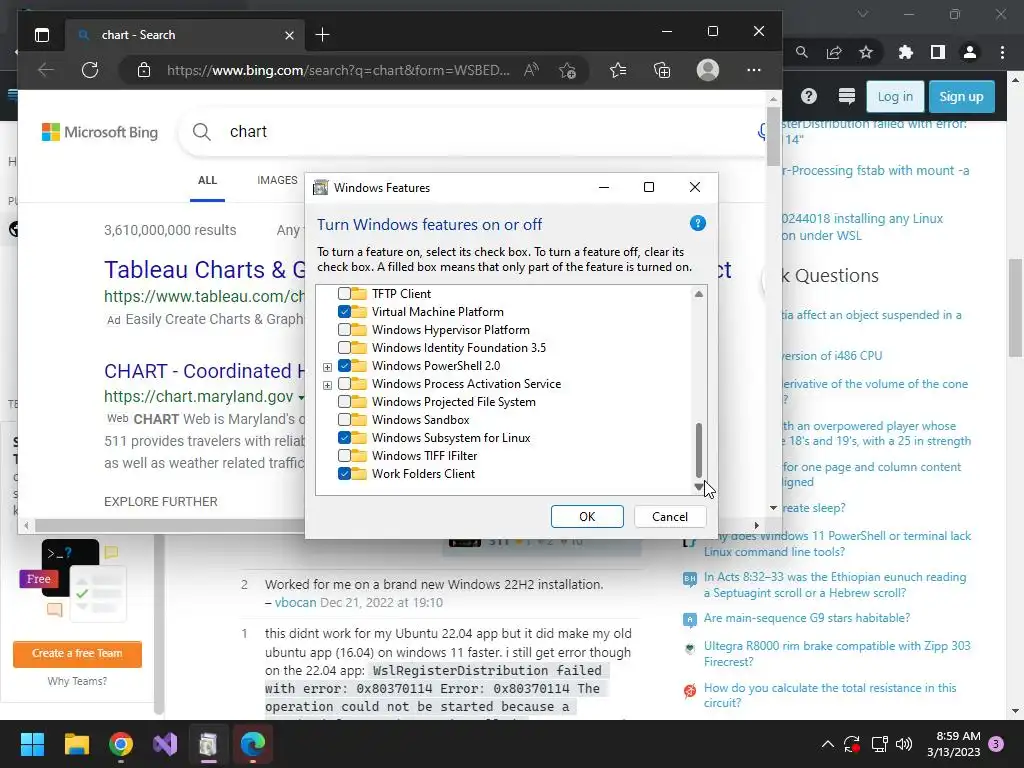Open Microsoft Edge from taskbar

tap(253, 744)
